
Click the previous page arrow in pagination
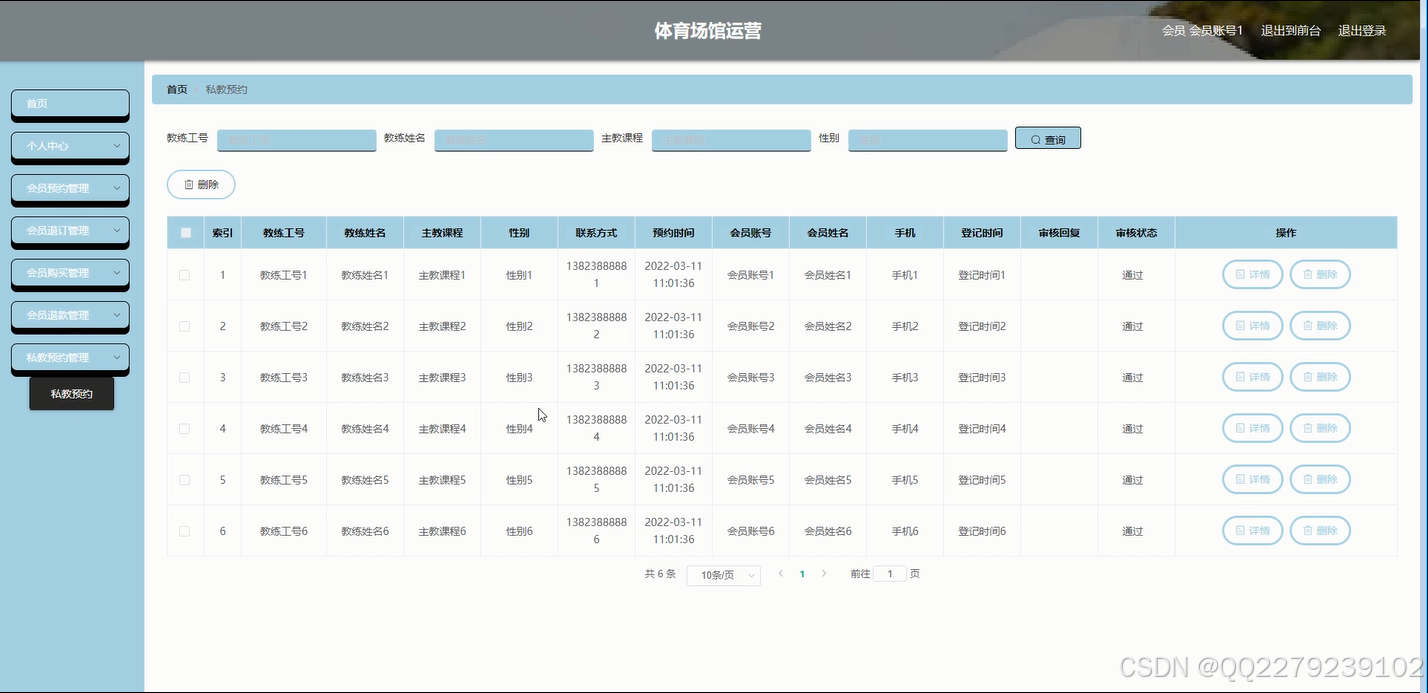click(x=780, y=574)
